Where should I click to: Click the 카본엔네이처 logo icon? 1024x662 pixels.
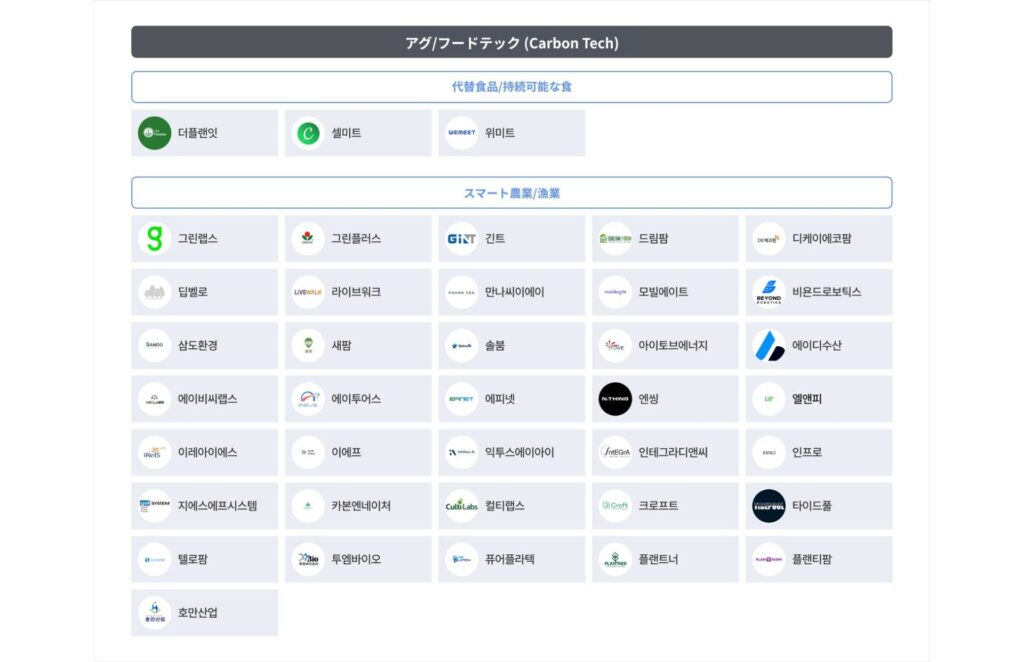coord(308,506)
